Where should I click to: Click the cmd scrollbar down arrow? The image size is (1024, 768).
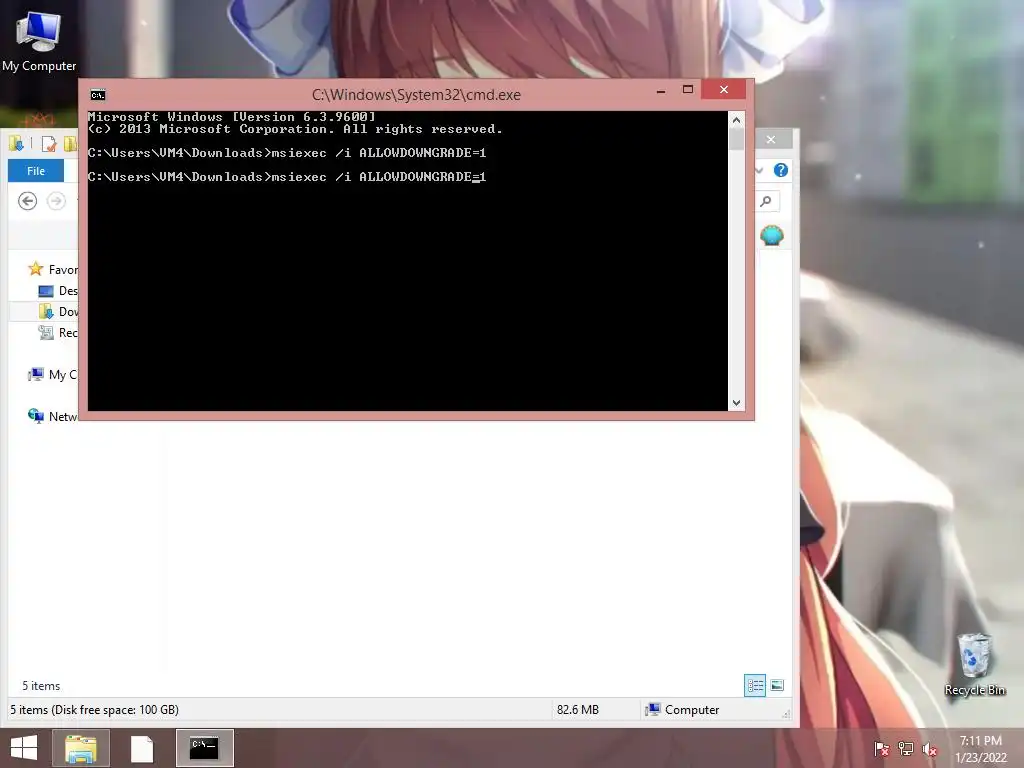(736, 403)
